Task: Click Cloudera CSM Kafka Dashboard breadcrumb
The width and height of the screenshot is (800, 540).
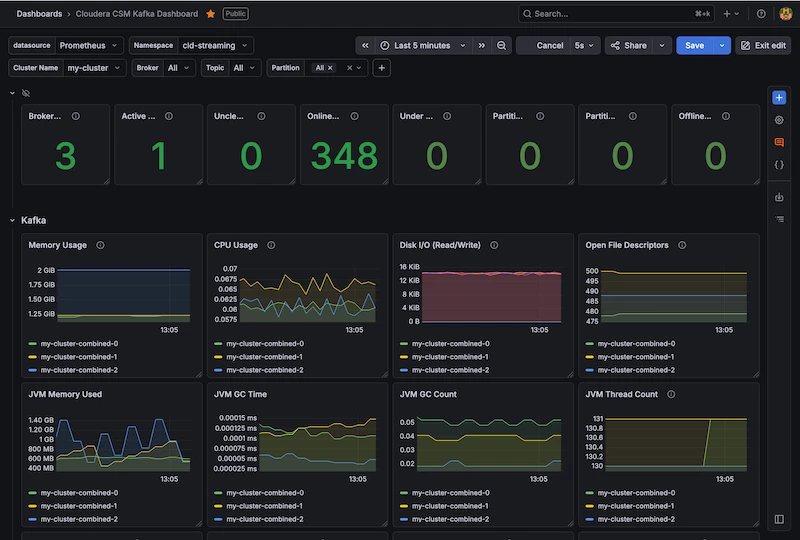Action: (x=137, y=14)
